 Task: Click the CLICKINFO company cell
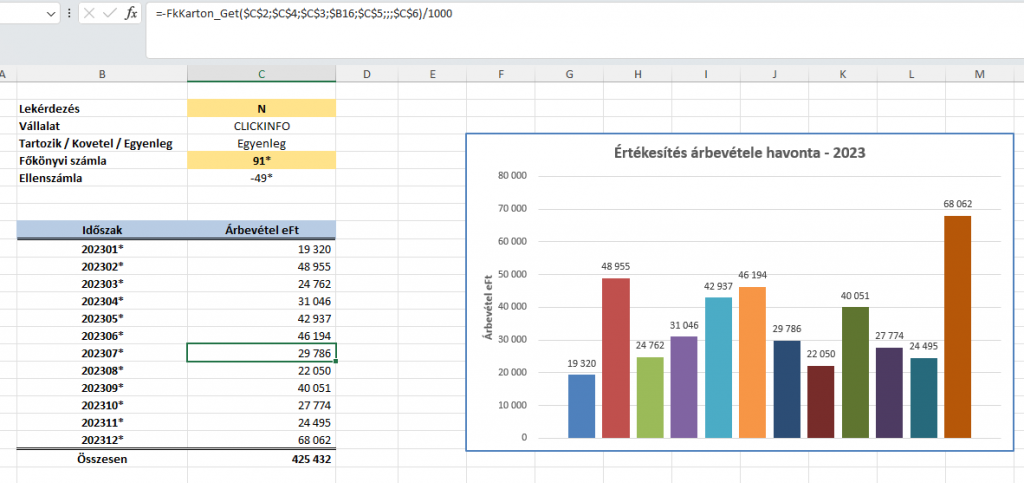pos(261,126)
